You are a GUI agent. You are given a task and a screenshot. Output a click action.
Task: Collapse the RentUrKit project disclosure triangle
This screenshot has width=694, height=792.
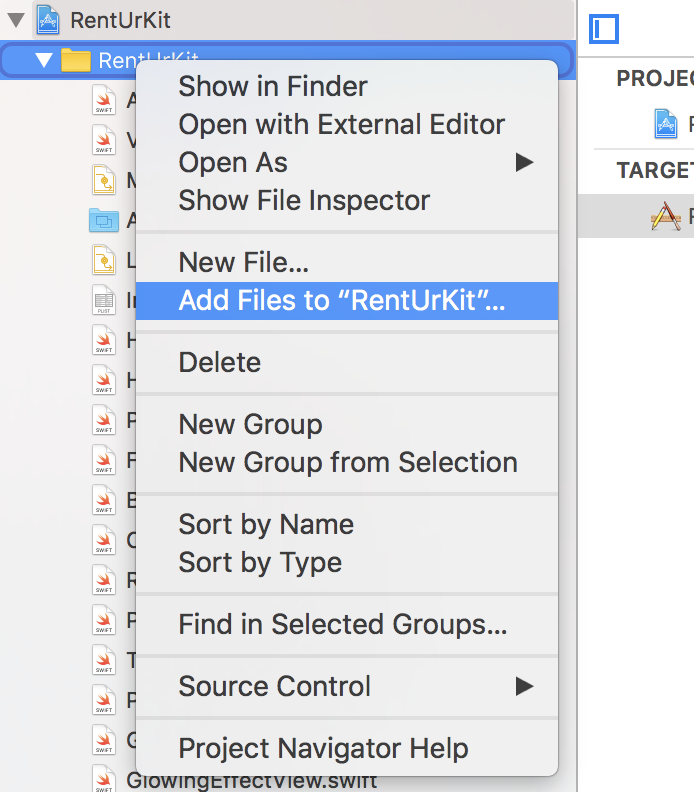(x=16, y=20)
